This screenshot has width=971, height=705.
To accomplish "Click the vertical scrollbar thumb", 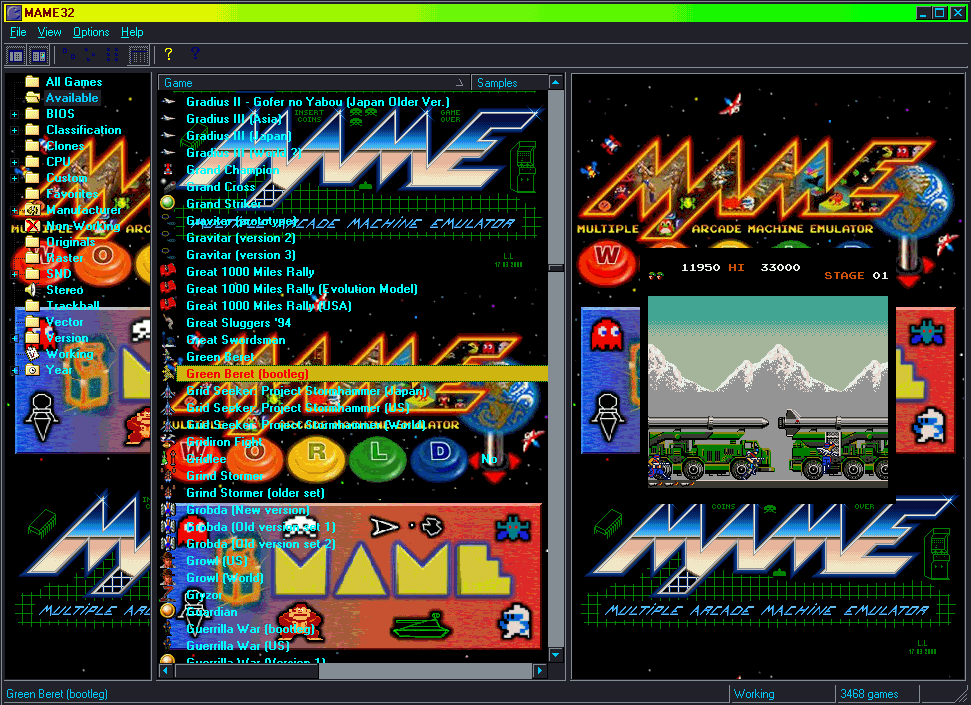I will coord(555,268).
